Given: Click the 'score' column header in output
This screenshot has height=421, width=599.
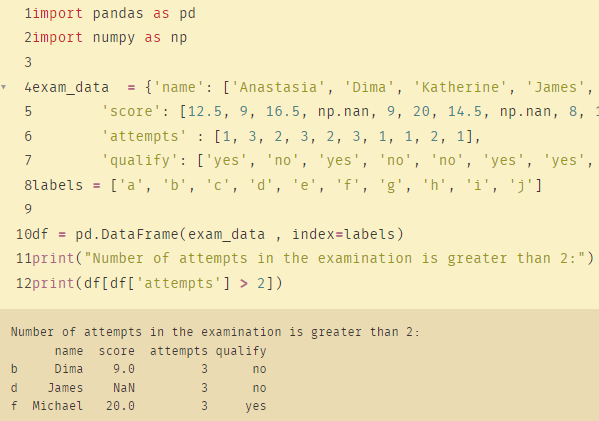Looking at the screenshot, I should (117, 351).
